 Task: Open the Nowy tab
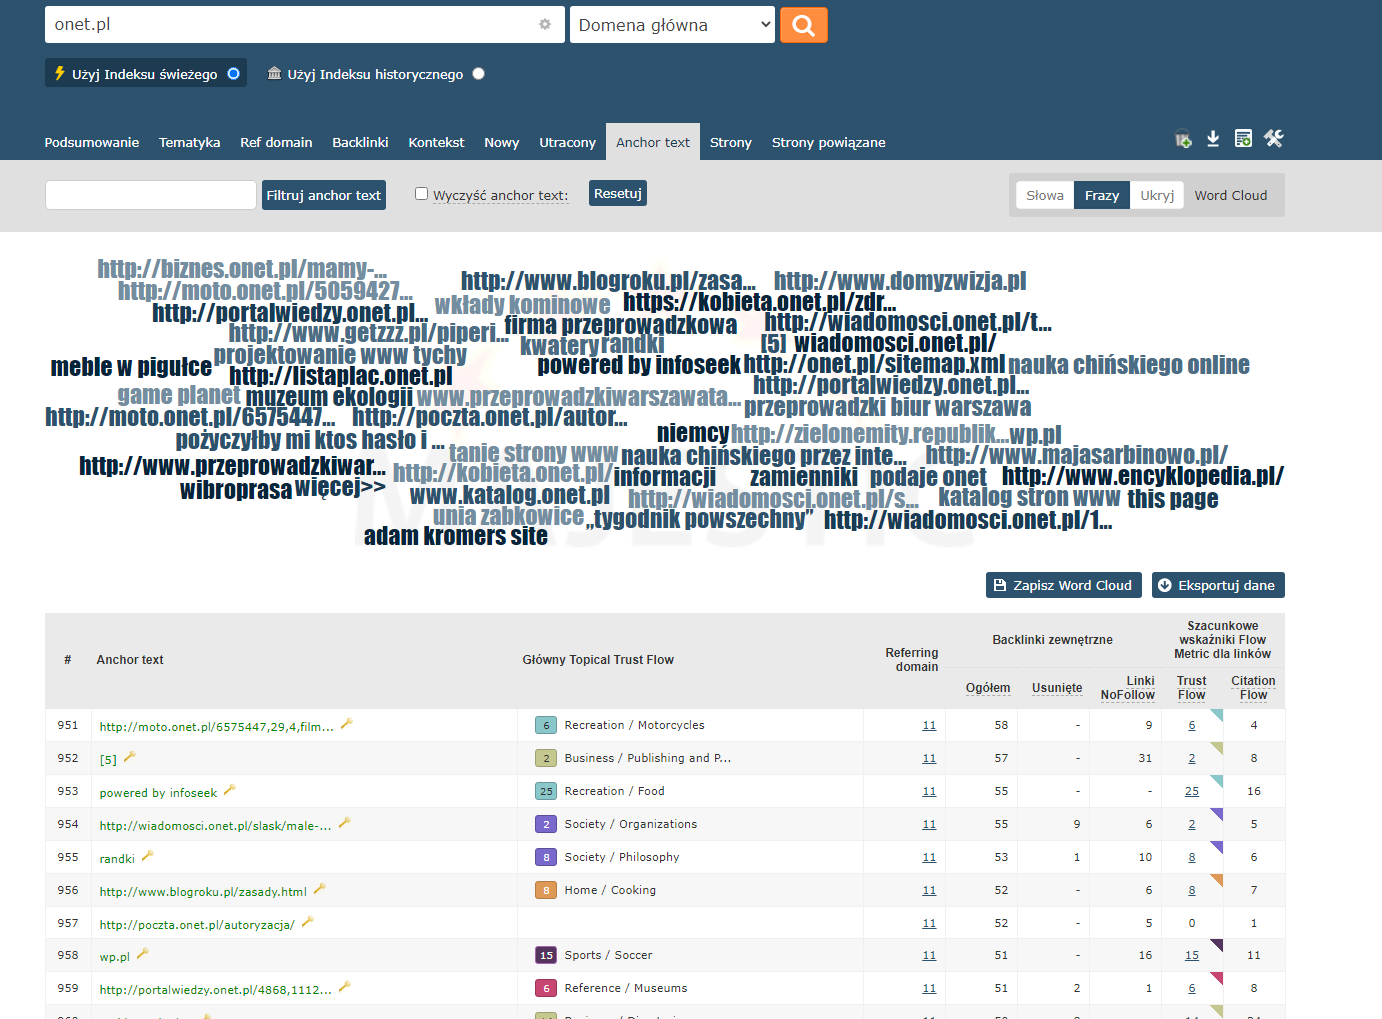(x=502, y=142)
